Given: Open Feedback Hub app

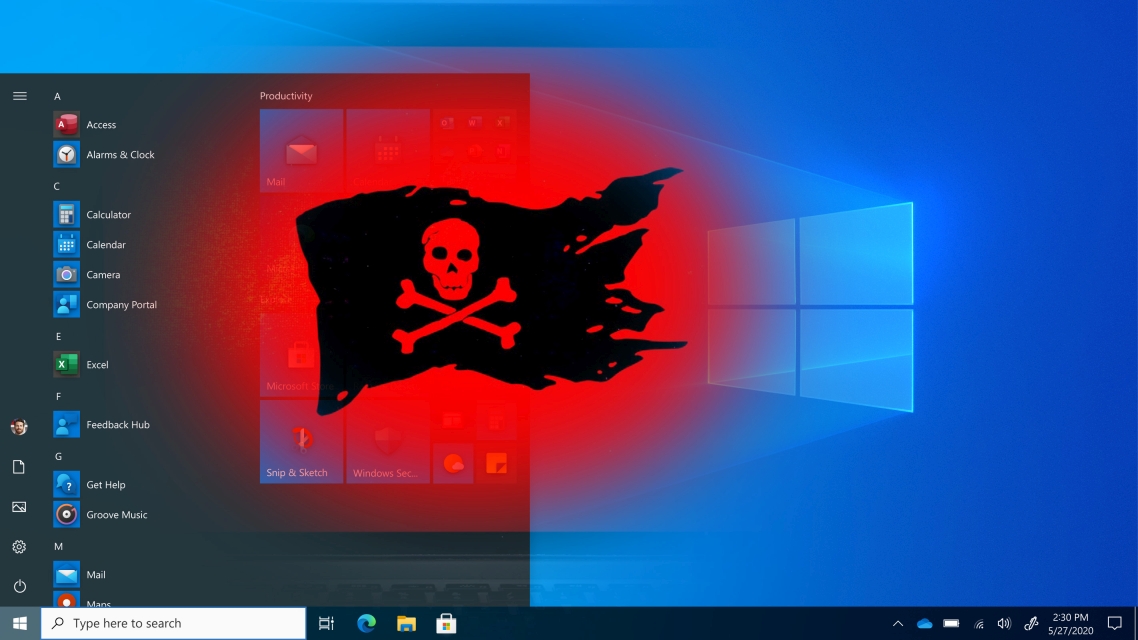Looking at the screenshot, I should tap(117, 425).
